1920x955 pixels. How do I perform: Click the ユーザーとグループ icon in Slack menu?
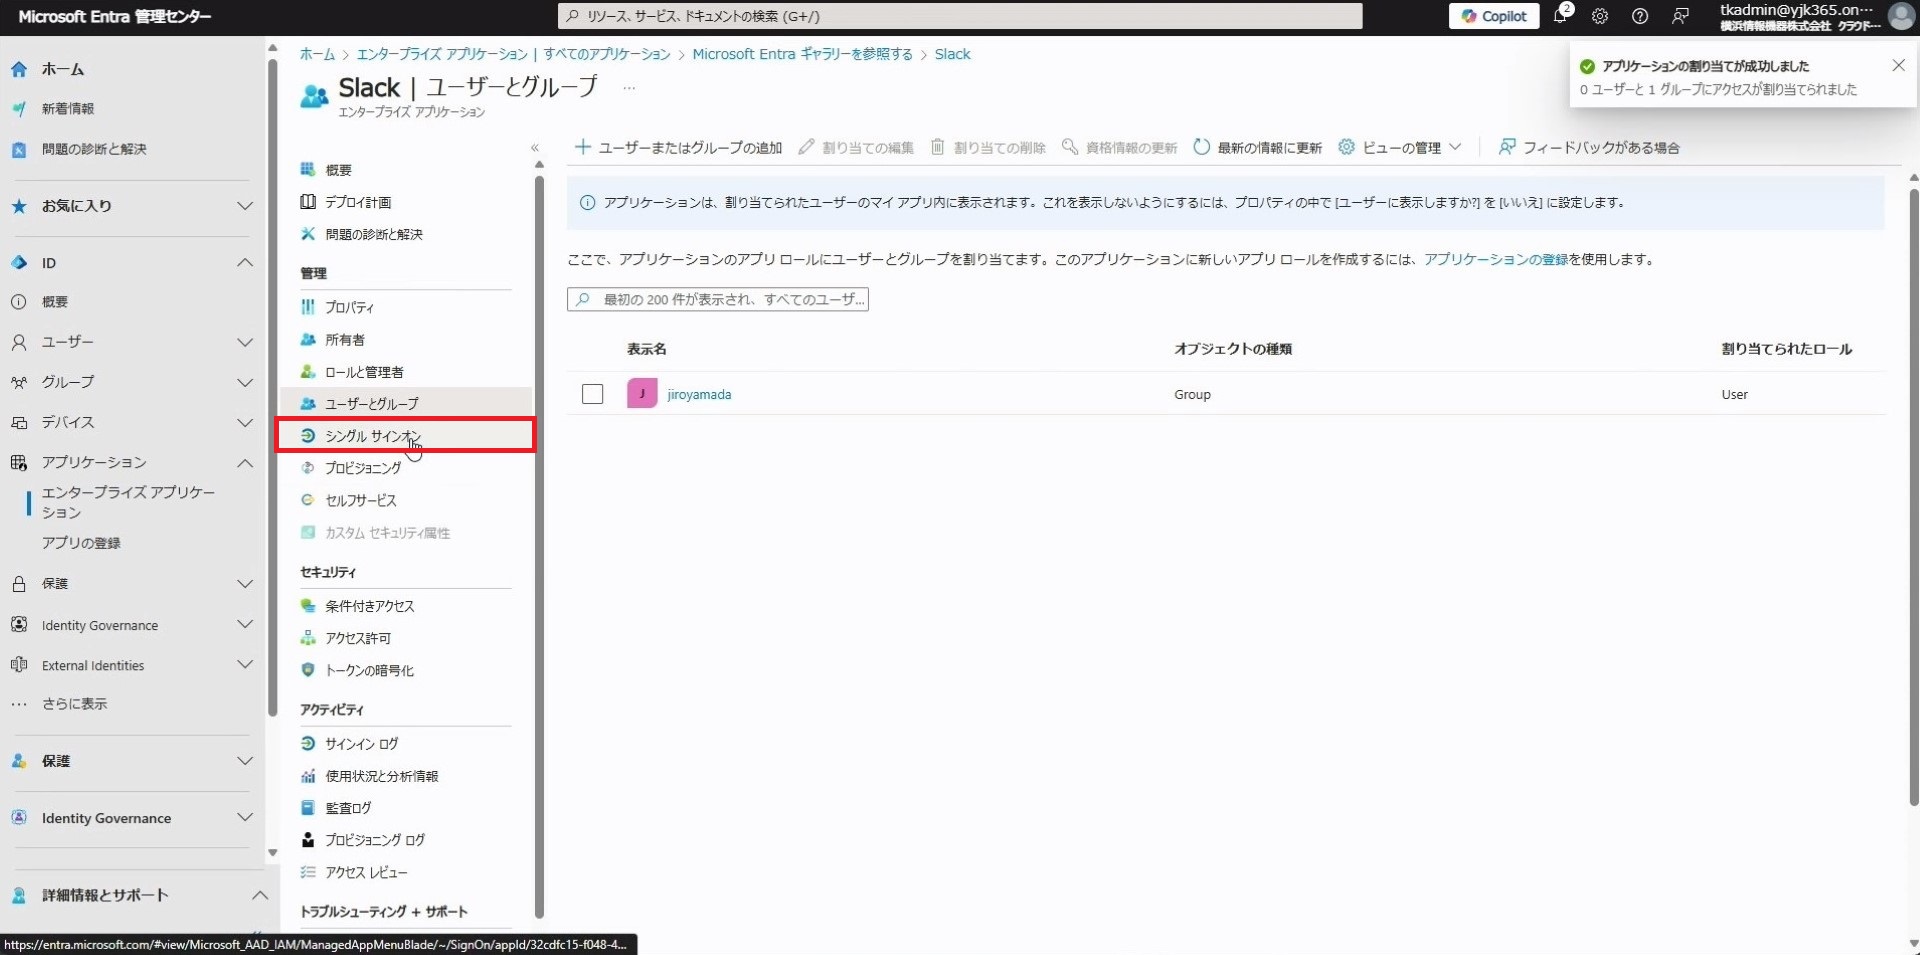click(308, 403)
